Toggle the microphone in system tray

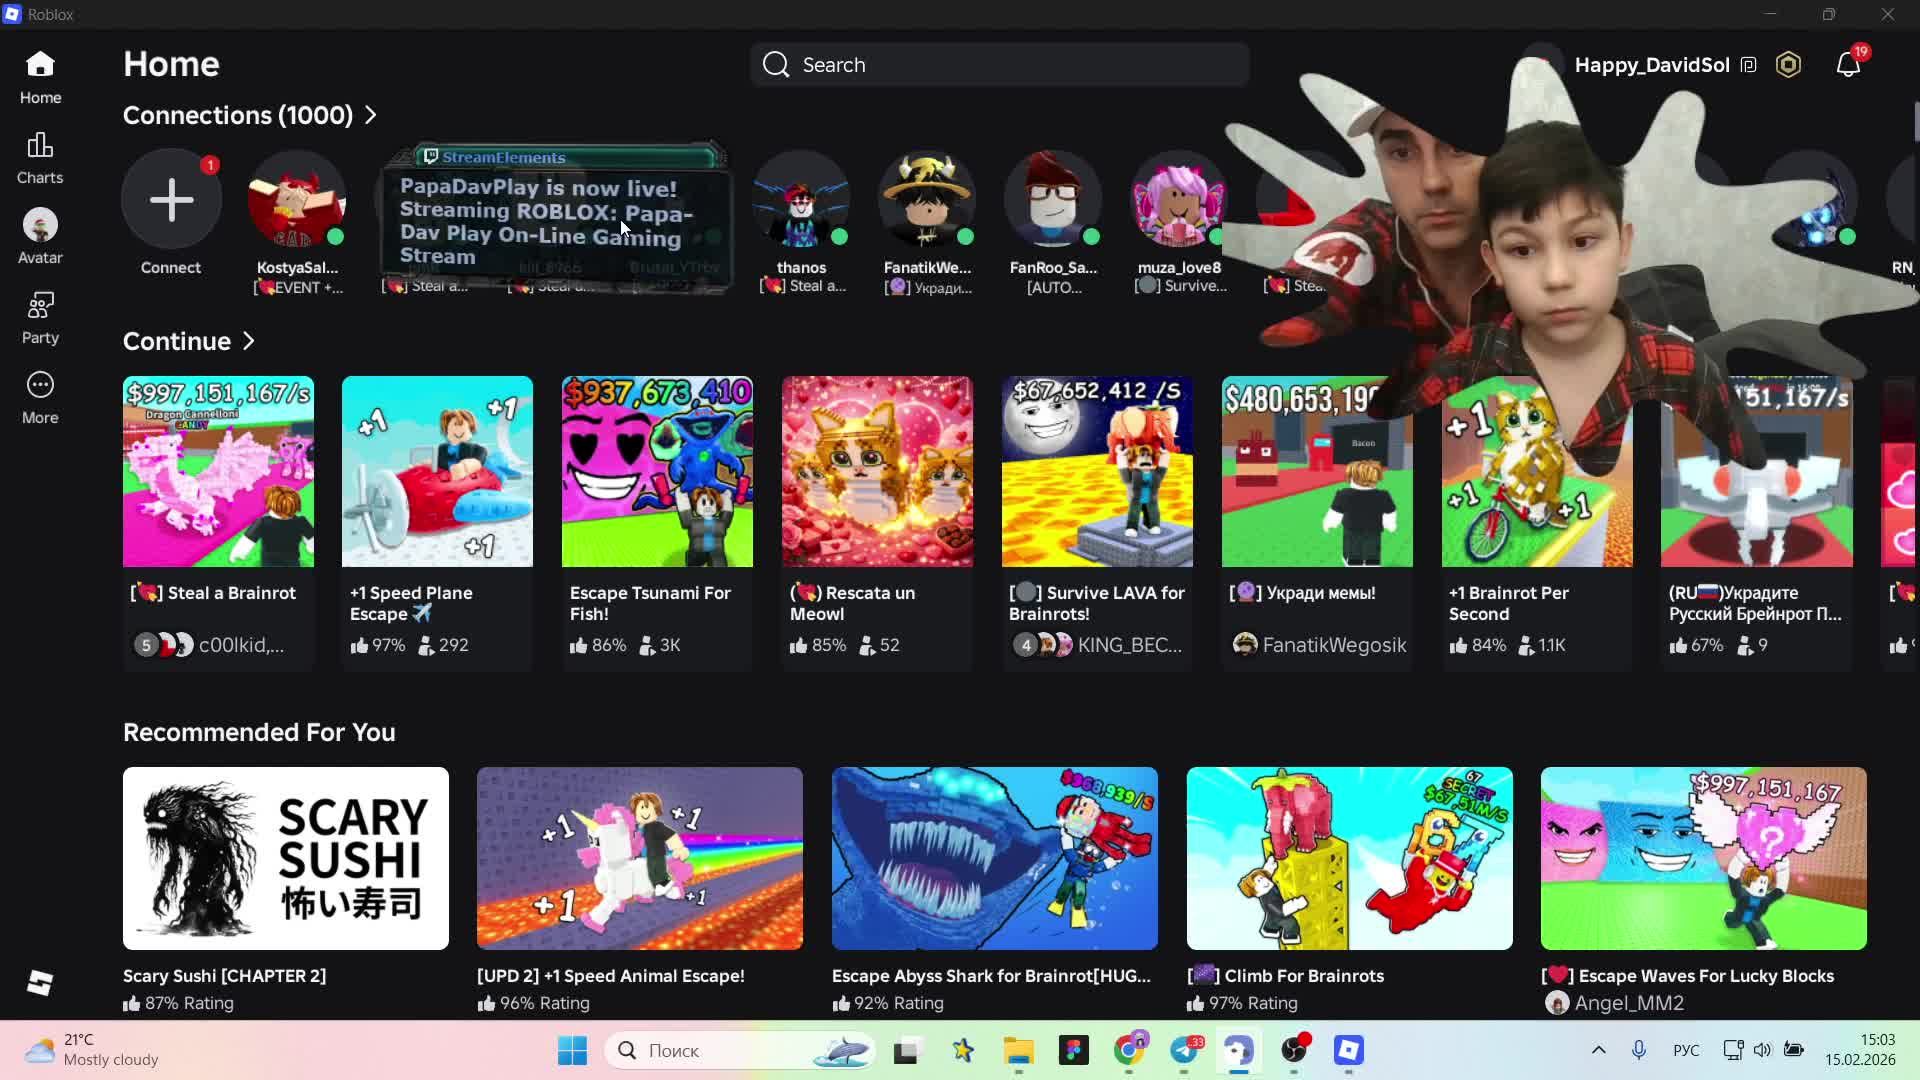(x=1638, y=1050)
